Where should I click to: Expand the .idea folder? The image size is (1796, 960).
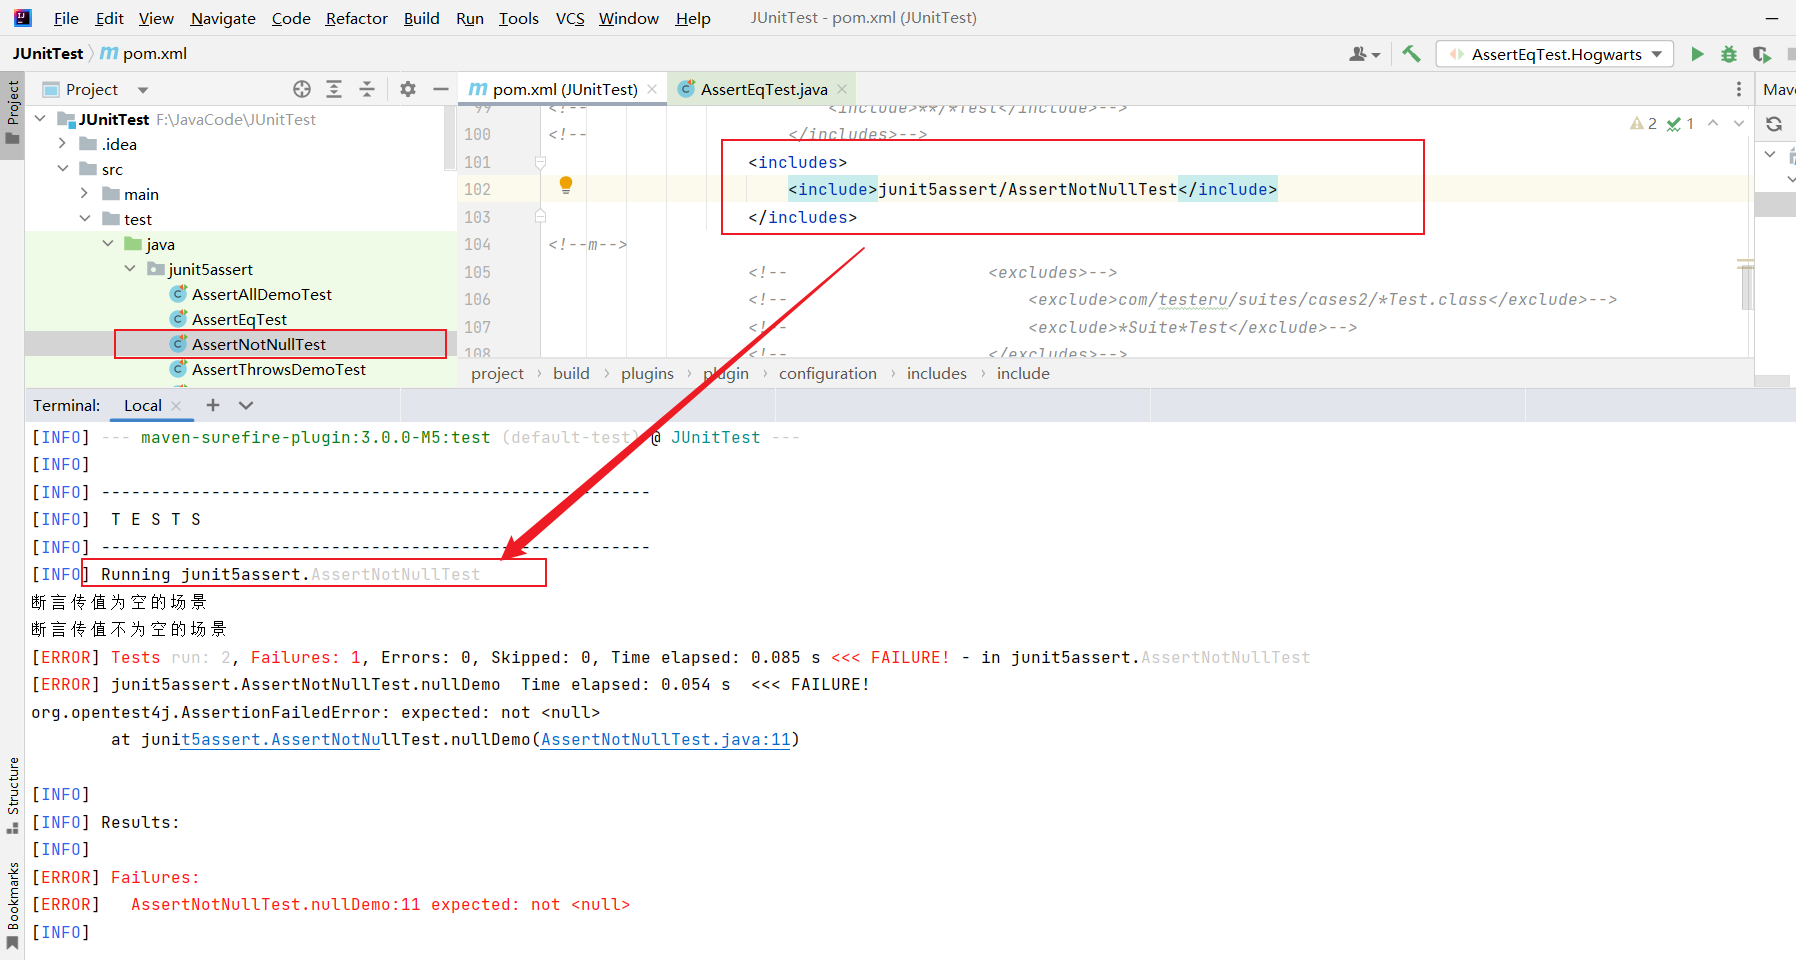(x=62, y=144)
